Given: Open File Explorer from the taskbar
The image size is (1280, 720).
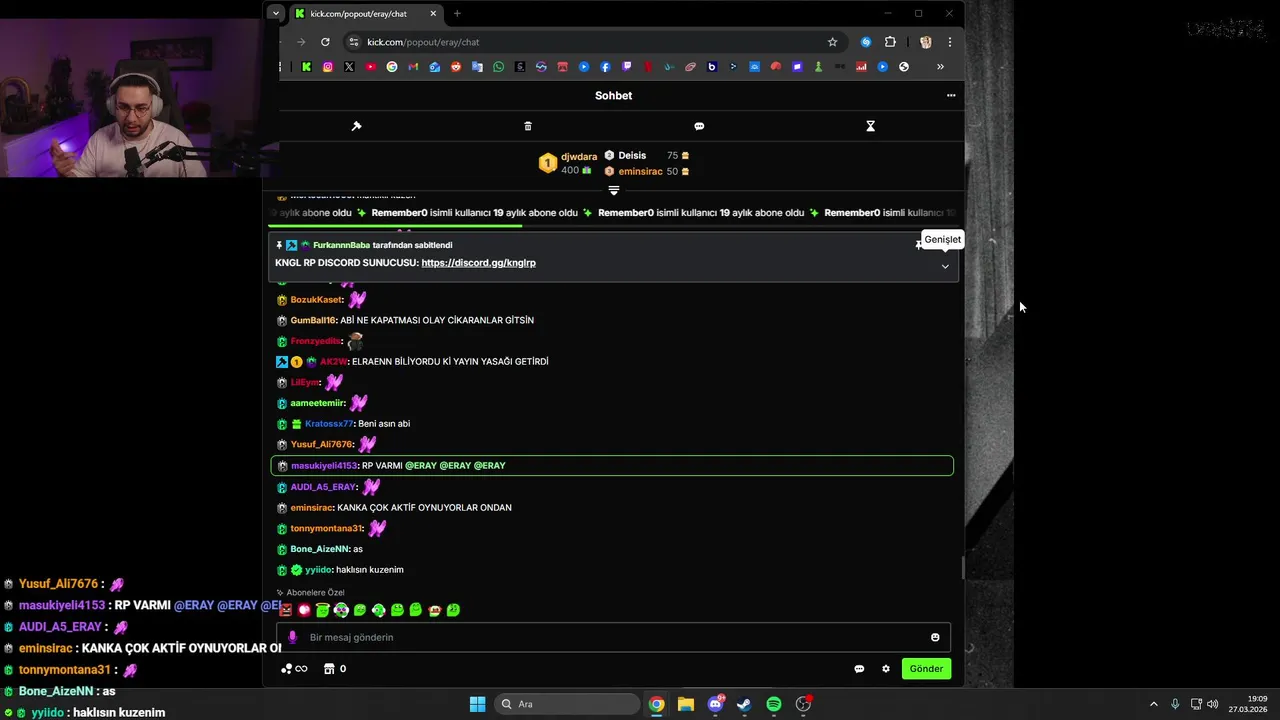Looking at the screenshot, I should 686,704.
